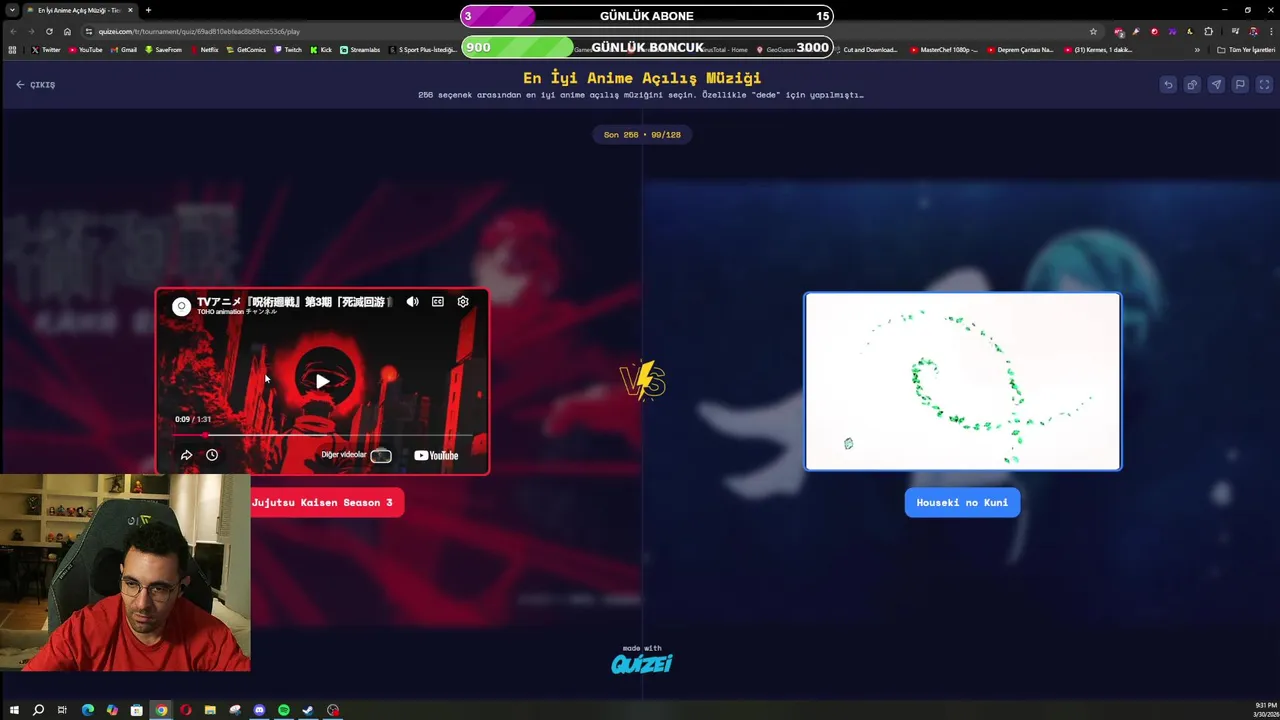The width and height of the screenshot is (1280, 720).
Task: Click TOHO animation channel avatar
Action: tap(181, 307)
